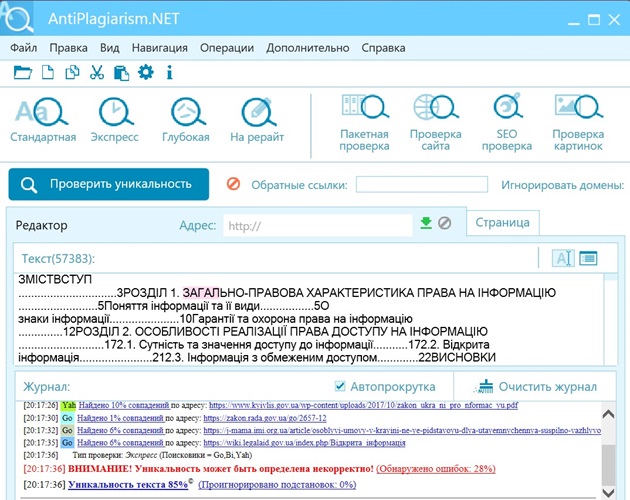630x500 pixels.
Task: Launch Проверка сайта tool
Action: click(436, 123)
